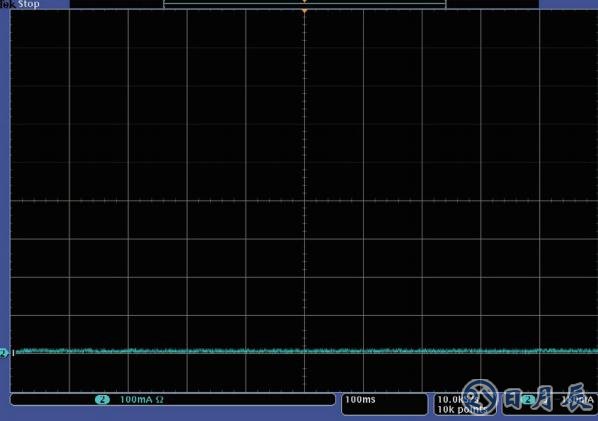Click the Ω termination symbol
Image resolution: width=598 pixels, height=421 pixels.
(160, 400)
